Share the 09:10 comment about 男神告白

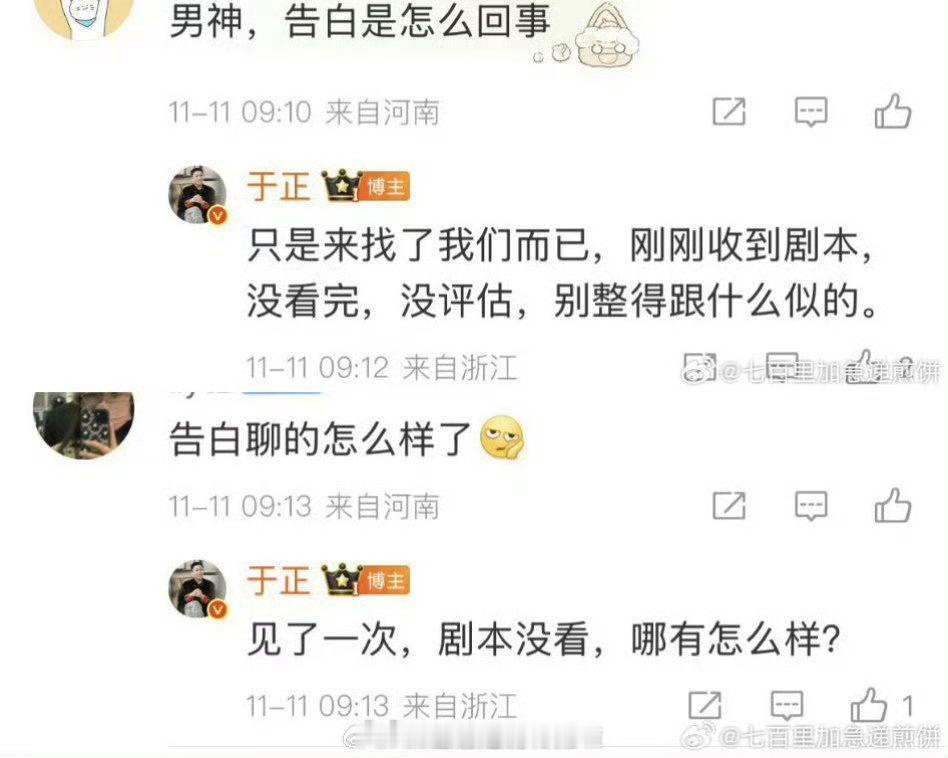[x=729, y=112]
